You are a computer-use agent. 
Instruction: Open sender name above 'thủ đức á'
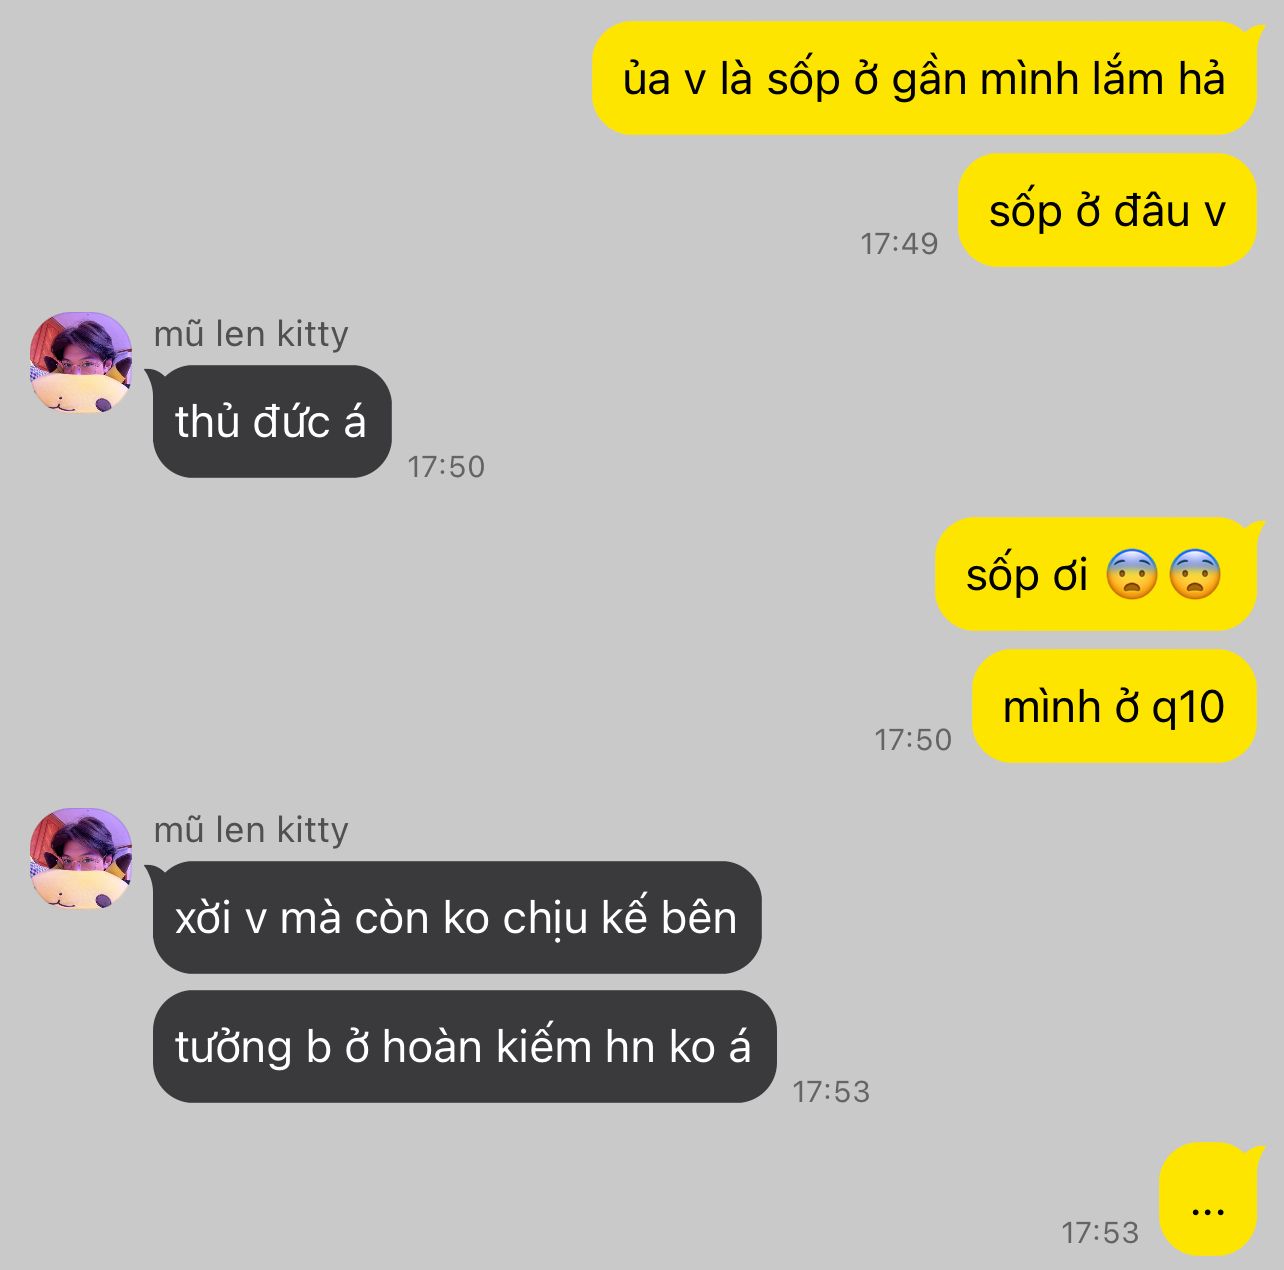pyautogui.click(x=251, y=334)
